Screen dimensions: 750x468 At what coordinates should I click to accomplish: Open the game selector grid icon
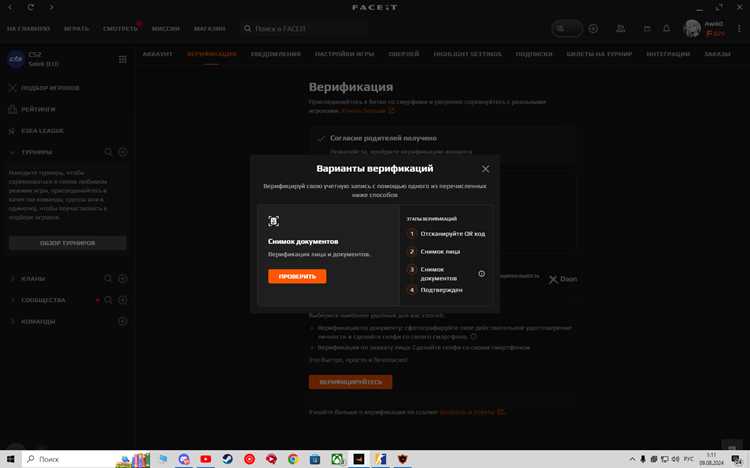(x=122, y=59)
